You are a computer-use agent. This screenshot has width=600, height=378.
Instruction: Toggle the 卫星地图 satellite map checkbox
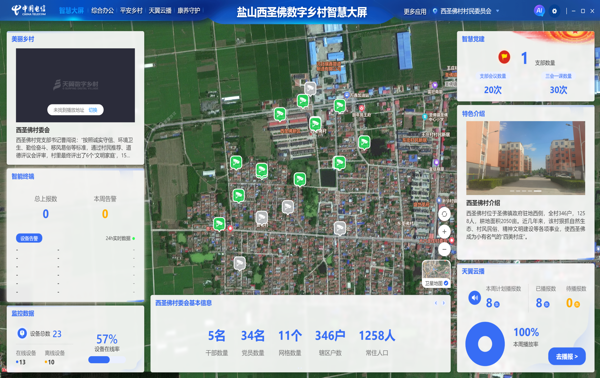(x=446, y=283)
